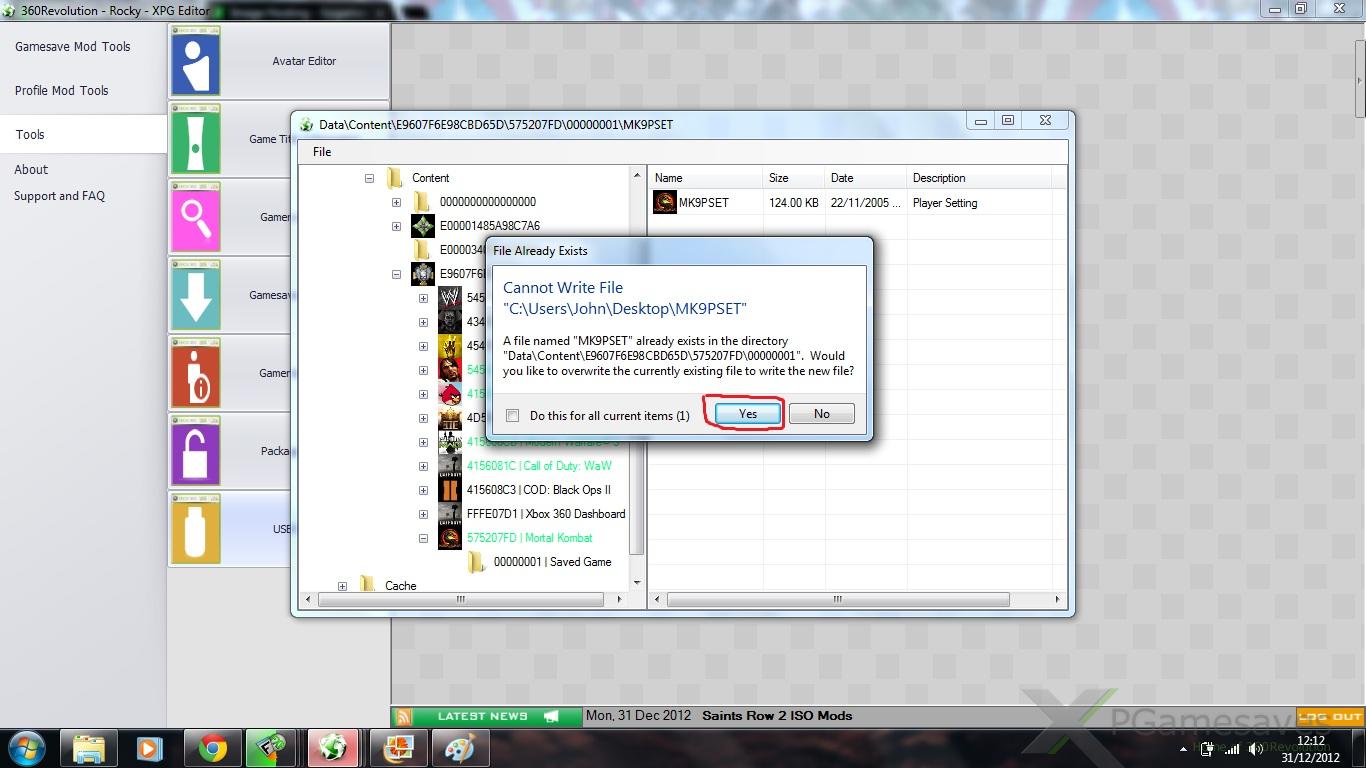Click the green Xbox console Game Title icon
The image size is (1366, 768).
coord(195,139)
